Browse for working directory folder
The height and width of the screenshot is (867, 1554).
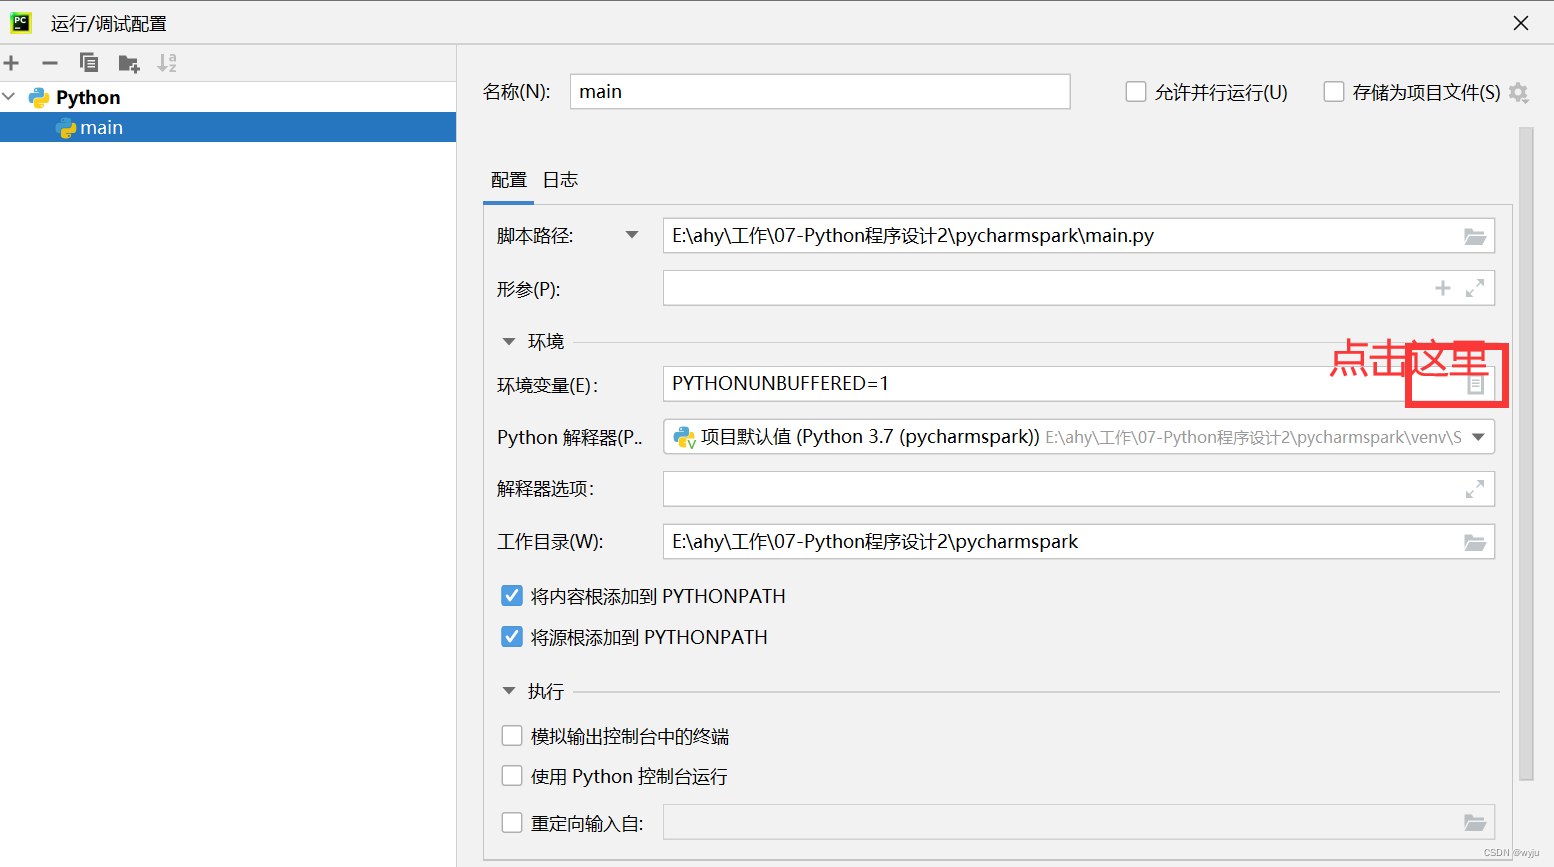click(x=1475, y=542)
